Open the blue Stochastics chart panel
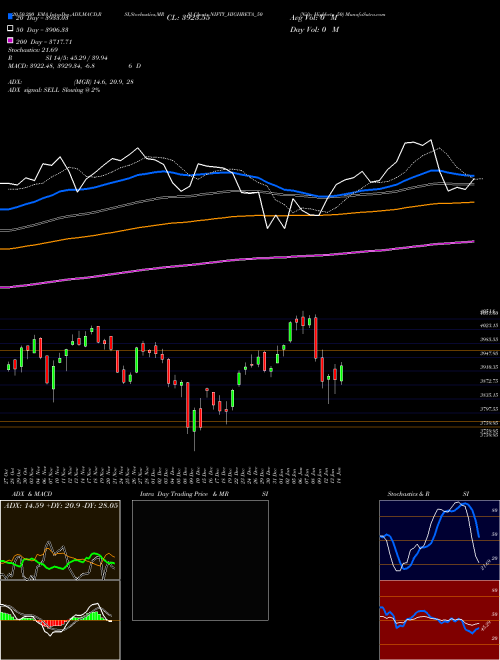This screenshot has height=660, width=500. [439, 540]
